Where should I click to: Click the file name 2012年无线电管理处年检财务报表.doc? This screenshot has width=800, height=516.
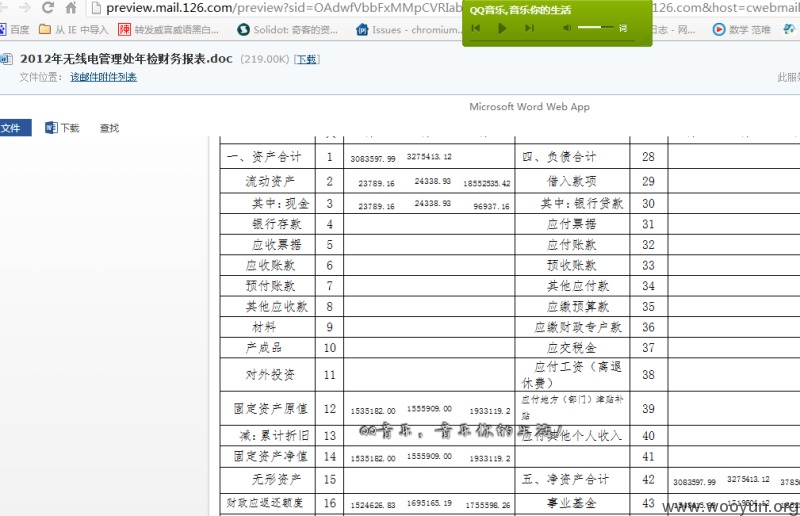[x=126, y=59]
